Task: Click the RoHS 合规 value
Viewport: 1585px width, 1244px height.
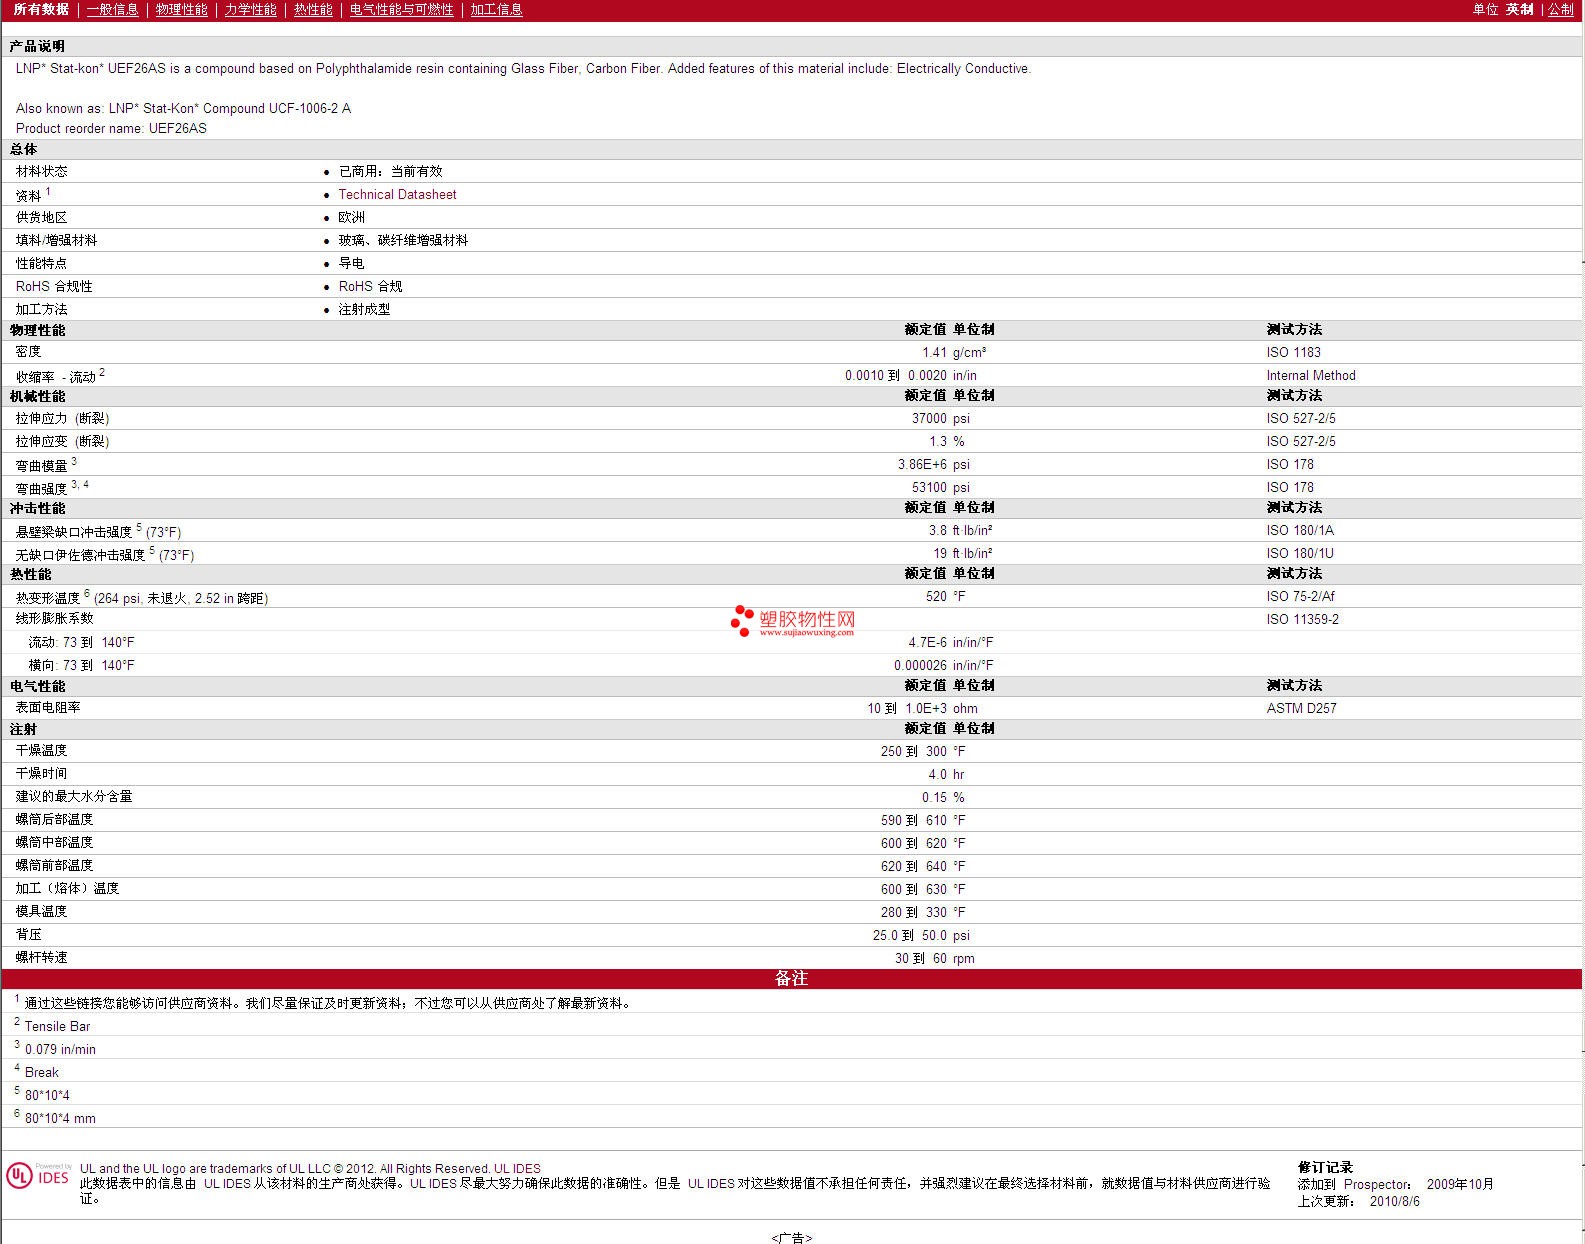Action: [x=370, y=286]
